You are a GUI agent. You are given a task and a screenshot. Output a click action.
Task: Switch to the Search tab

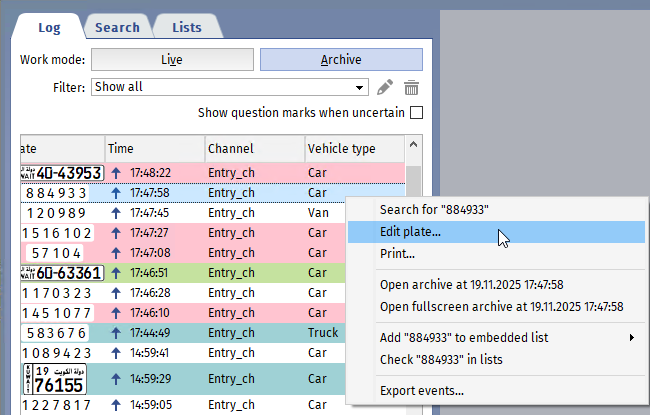click(x=117, y=27)
